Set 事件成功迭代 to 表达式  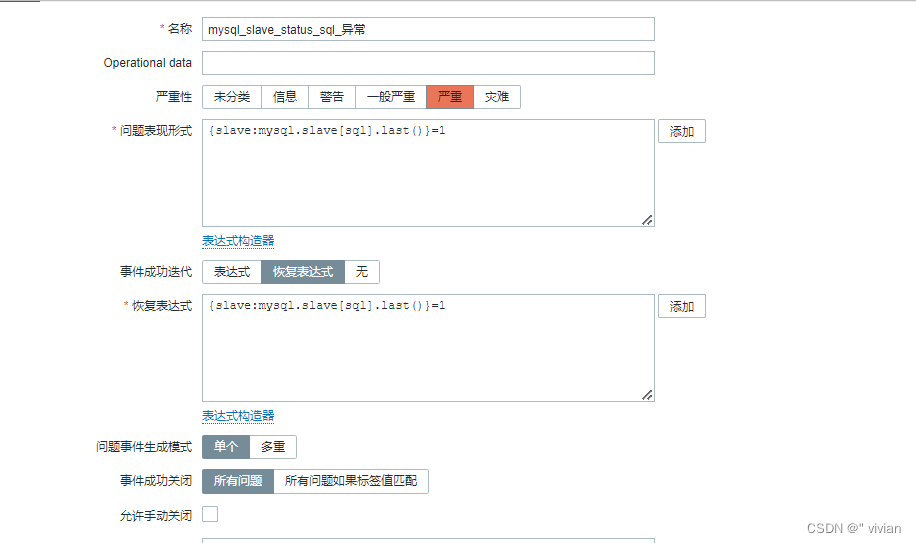pyautogui.click(x=232, y=272)
